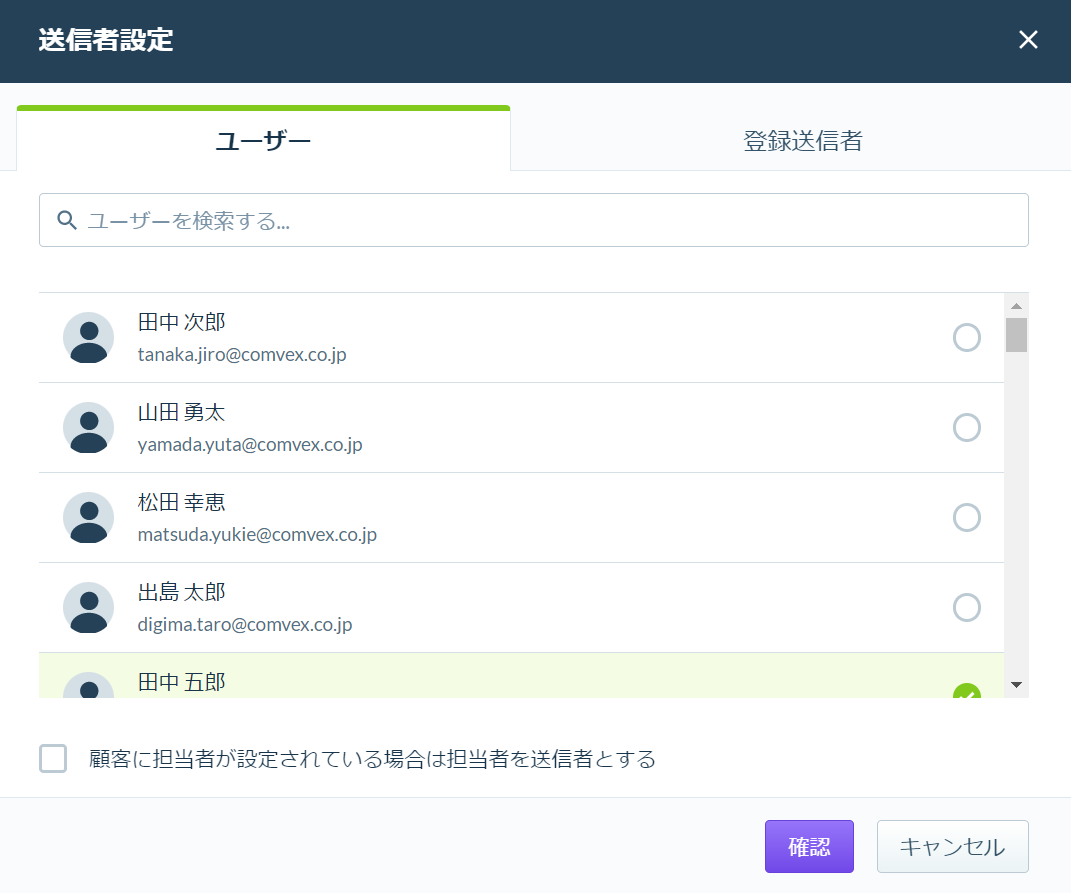
Task: Close the 送信者設定 dialog with X
Action: [1028, 40]
